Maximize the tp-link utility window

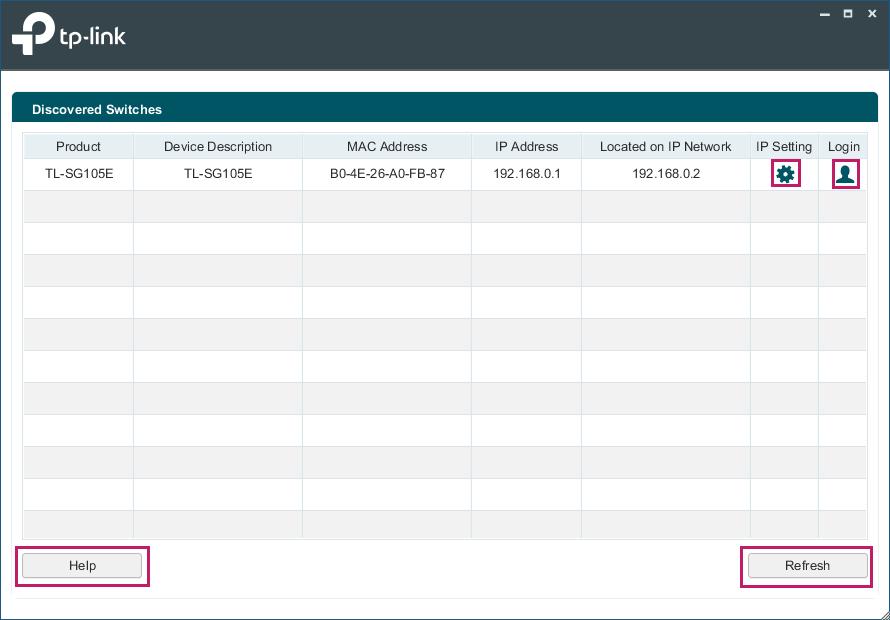848,14
